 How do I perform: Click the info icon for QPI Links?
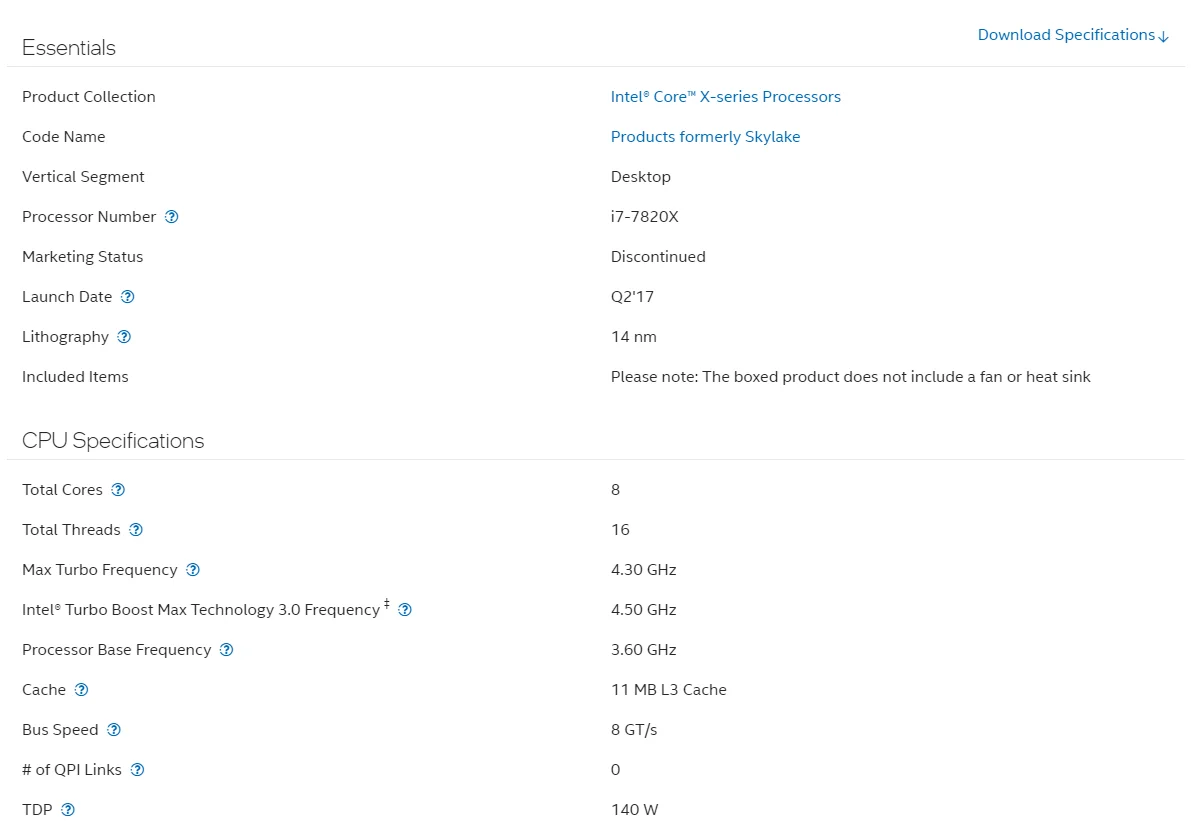137,770
